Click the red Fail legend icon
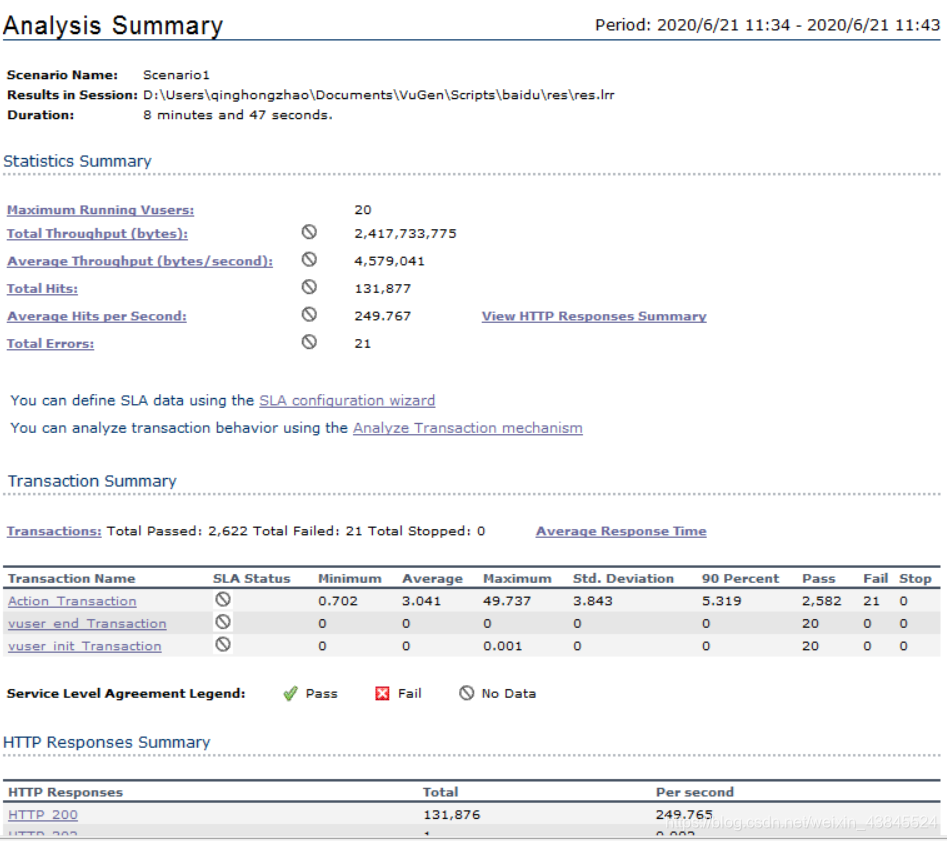The width and height of the screenshot is (947, 841). pos(382,694)
